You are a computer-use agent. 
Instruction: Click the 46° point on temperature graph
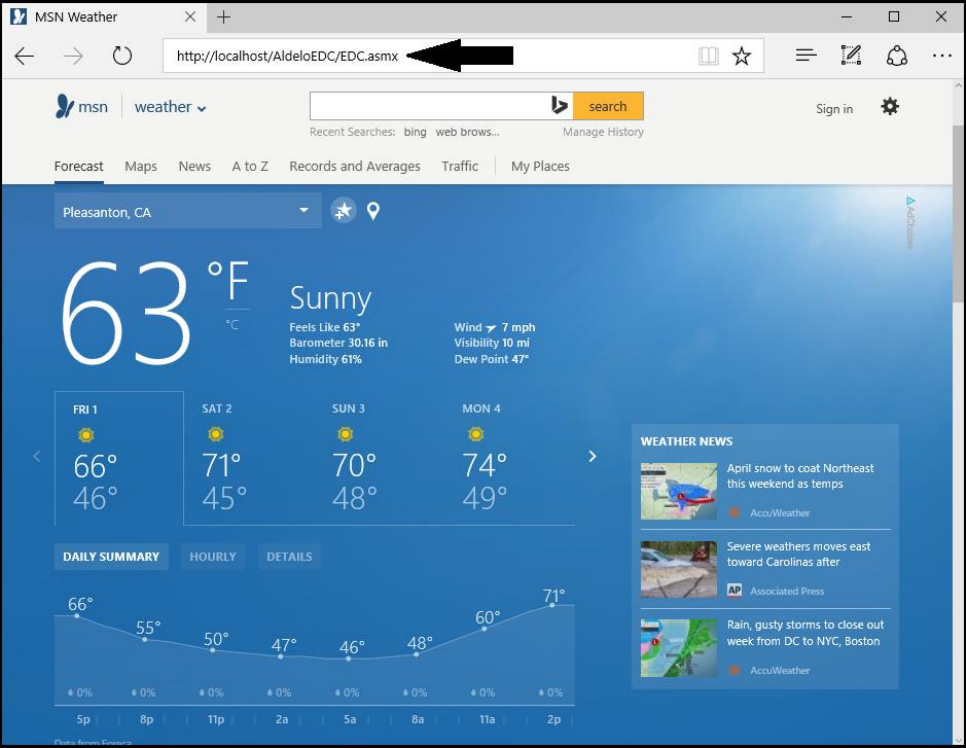[349, 659]
